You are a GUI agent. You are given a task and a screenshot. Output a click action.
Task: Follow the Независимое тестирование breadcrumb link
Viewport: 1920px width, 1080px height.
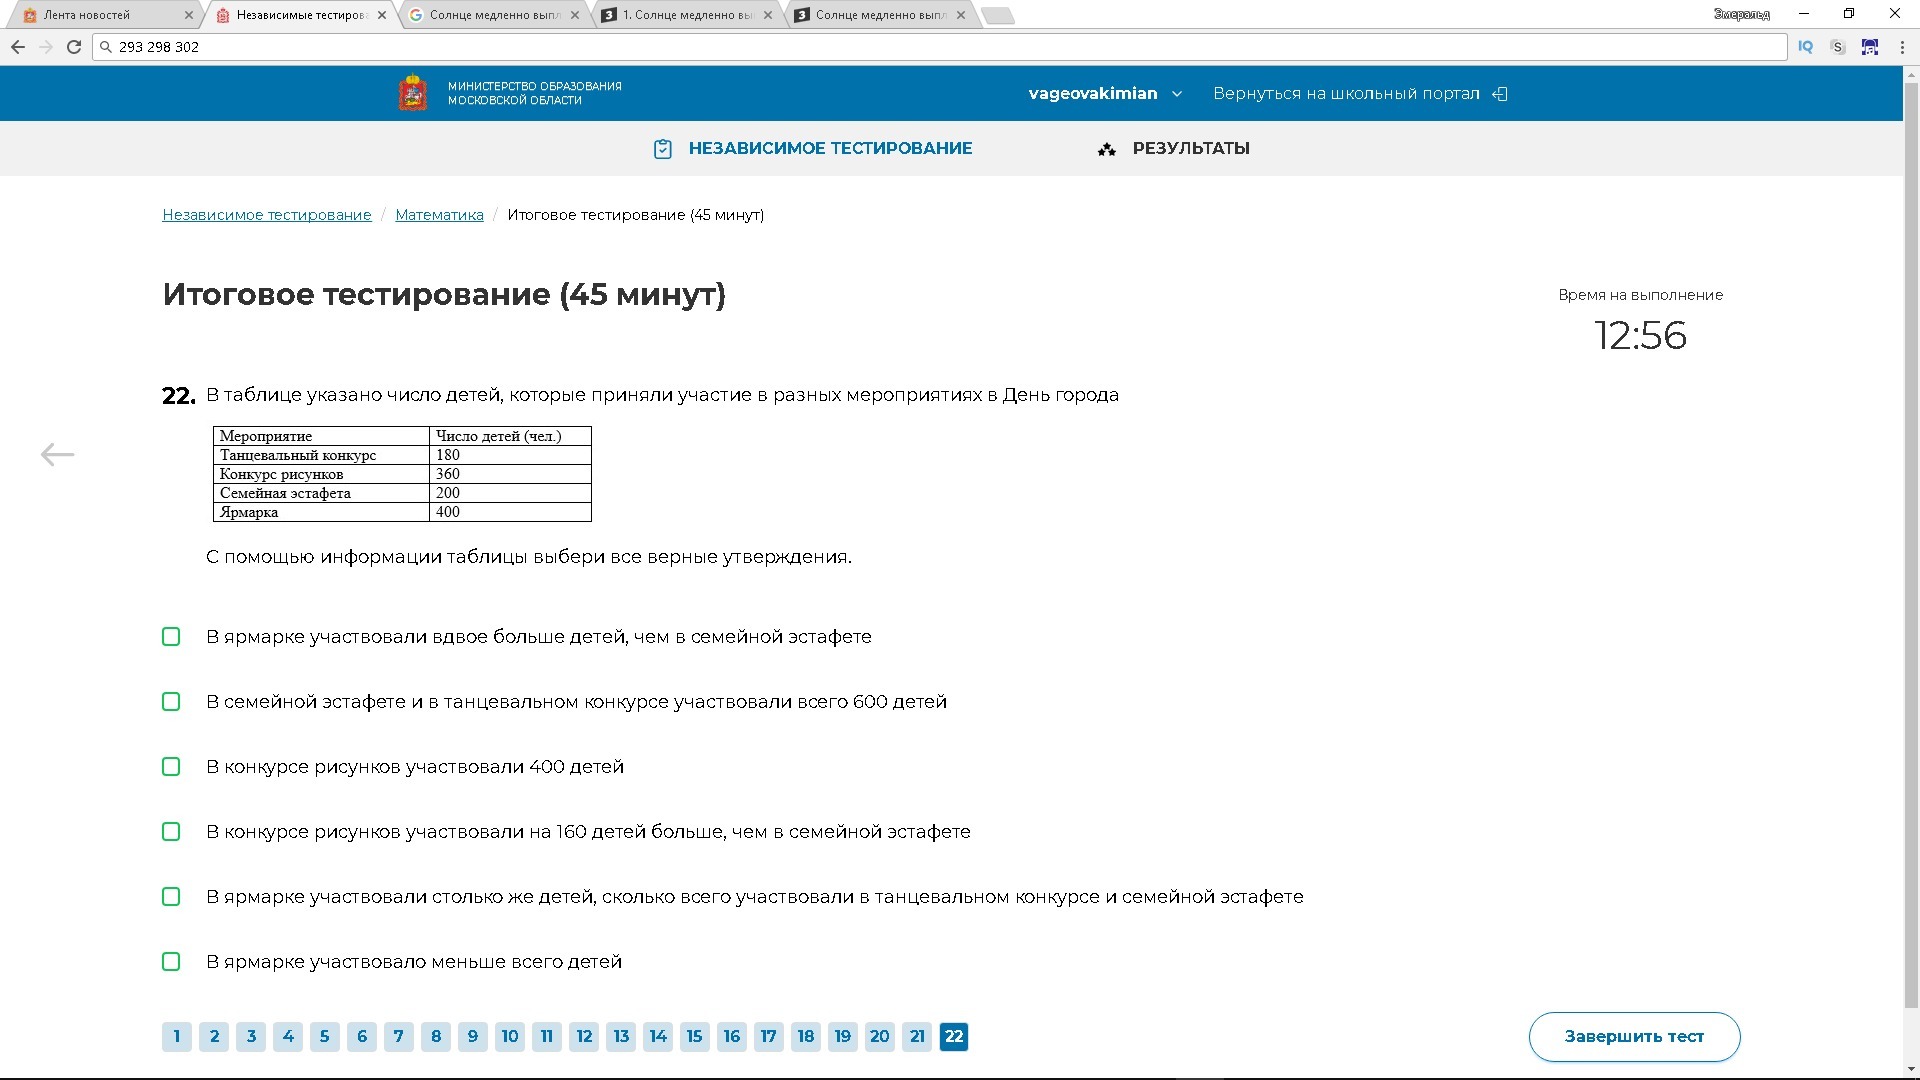(267, 215)
